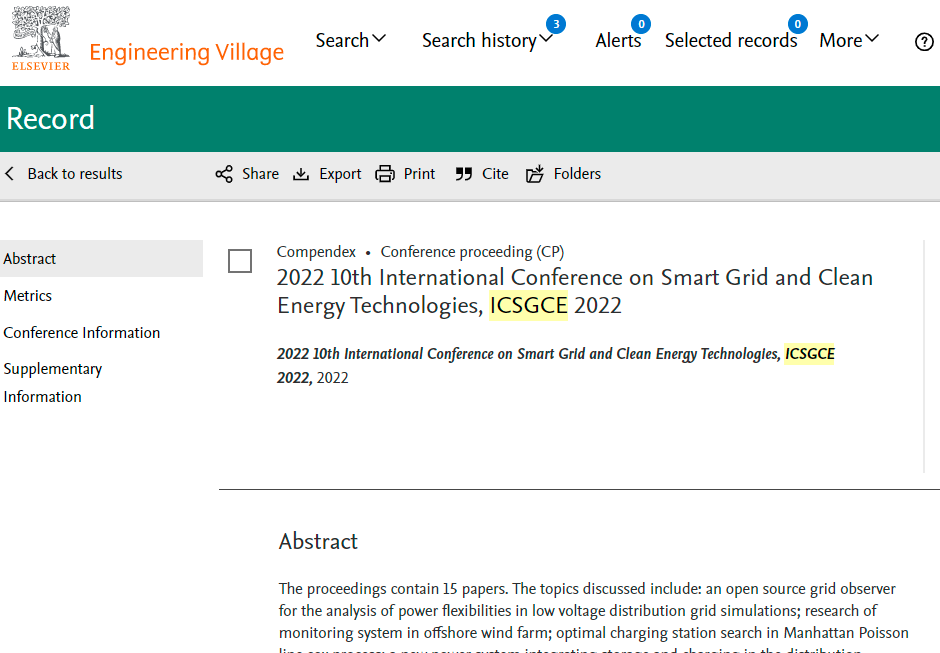
Task: Click the record title heading
Action: [x=574, y=291]
